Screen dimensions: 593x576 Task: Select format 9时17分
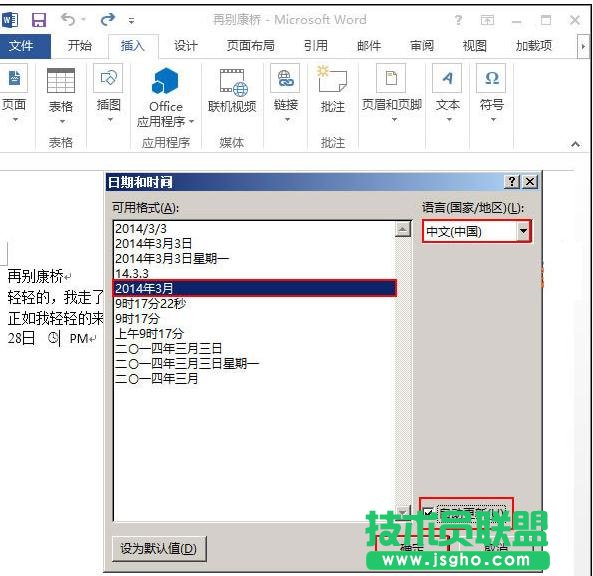point(254,318)
